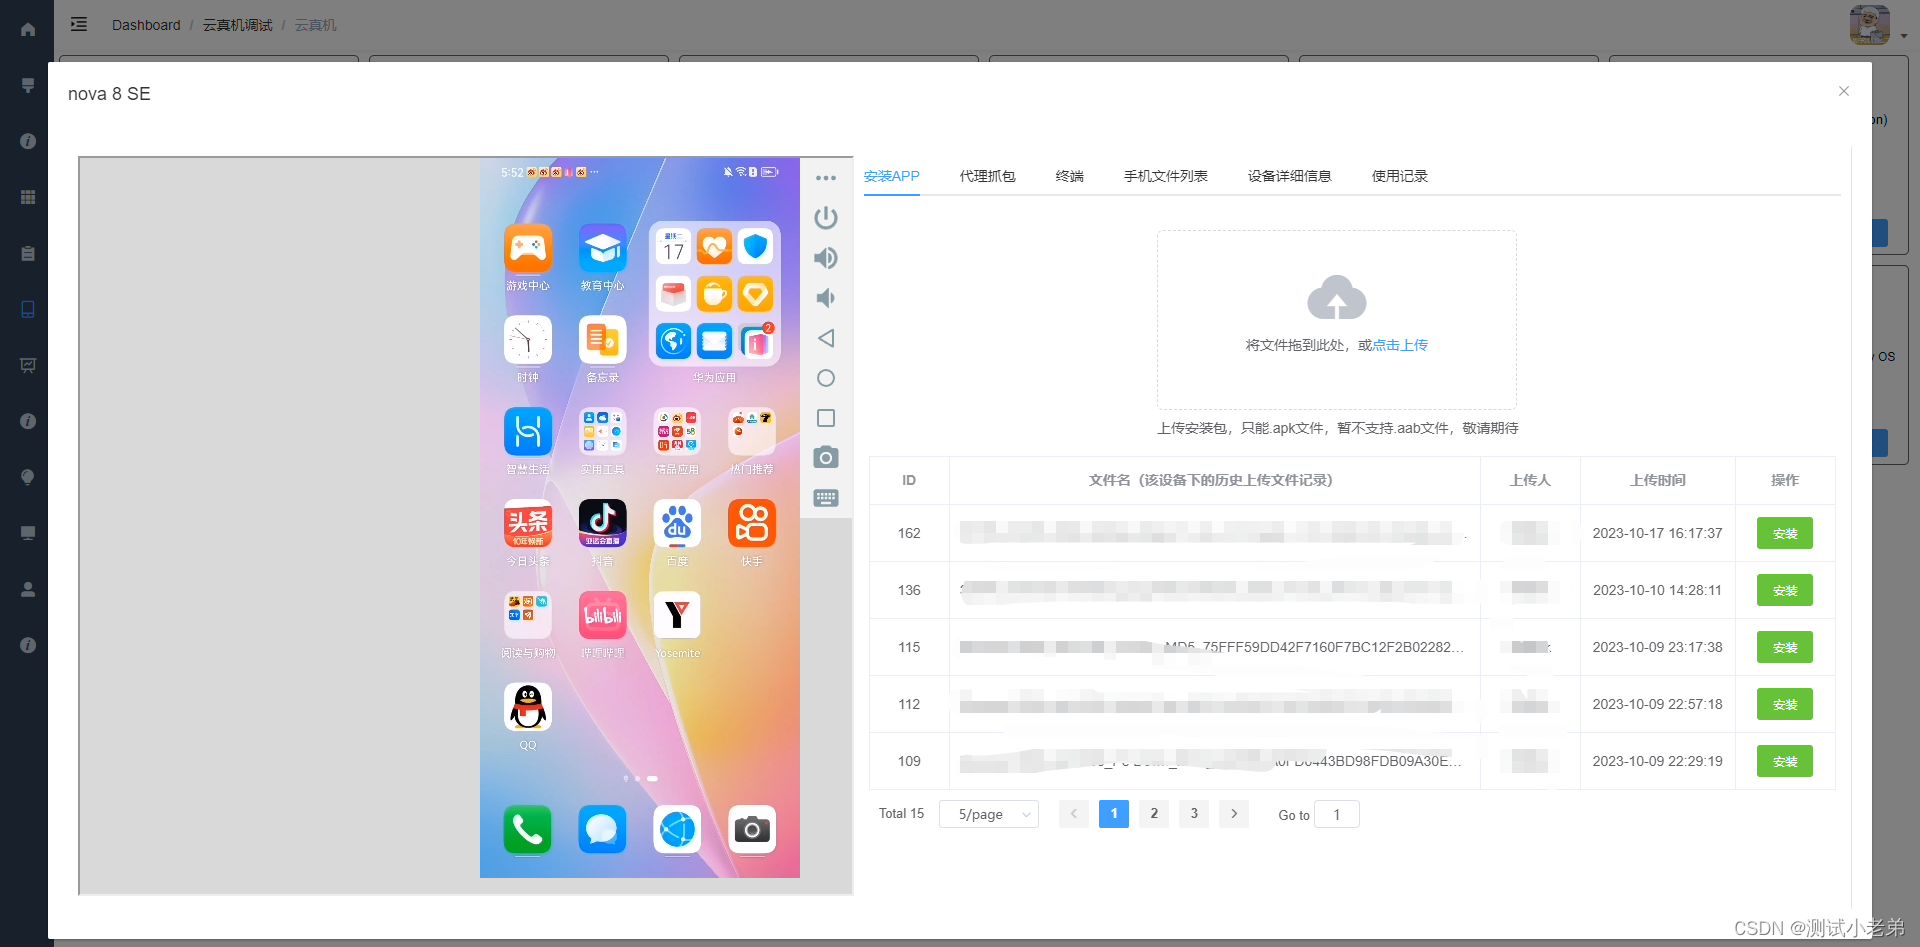The height and width of the screenshot is (947, 1920).
Task: Open the 华为应用 folder
Action: [714, 294]
